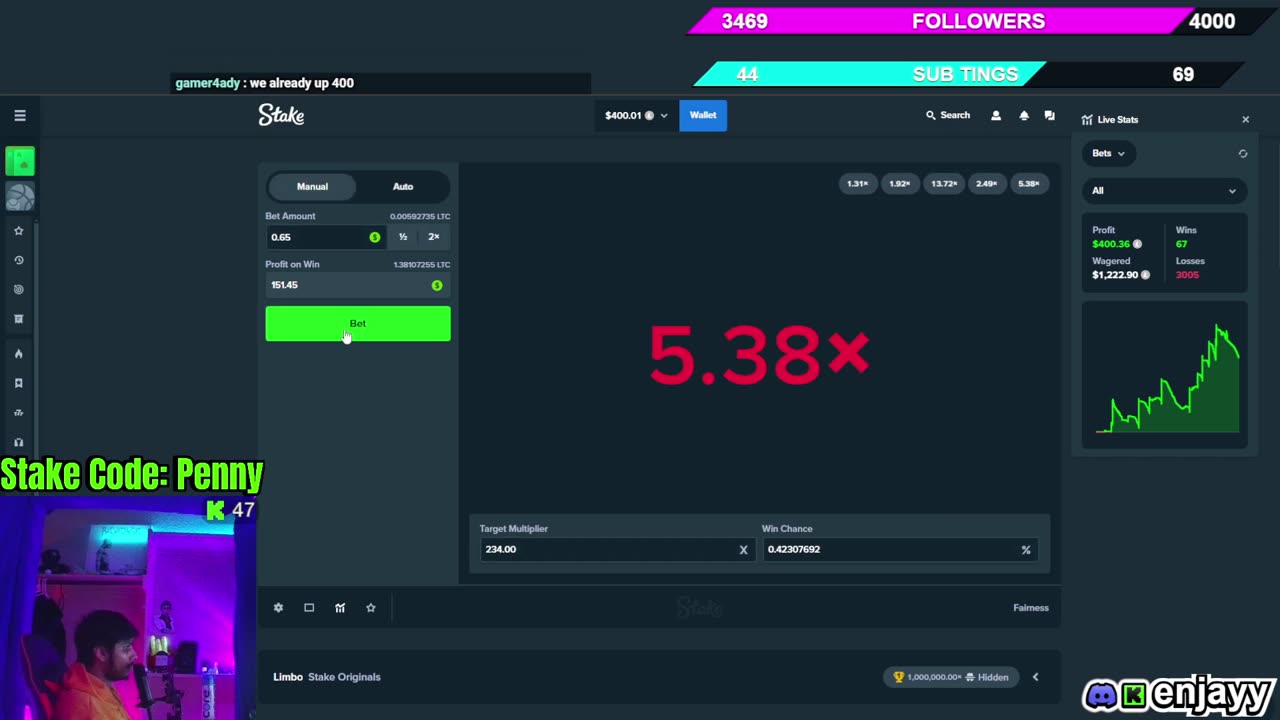Viewport: 1280px width, 720px height.
Task: Click the Stake logo
Action: pyautogui.click(x=281, y=115)
